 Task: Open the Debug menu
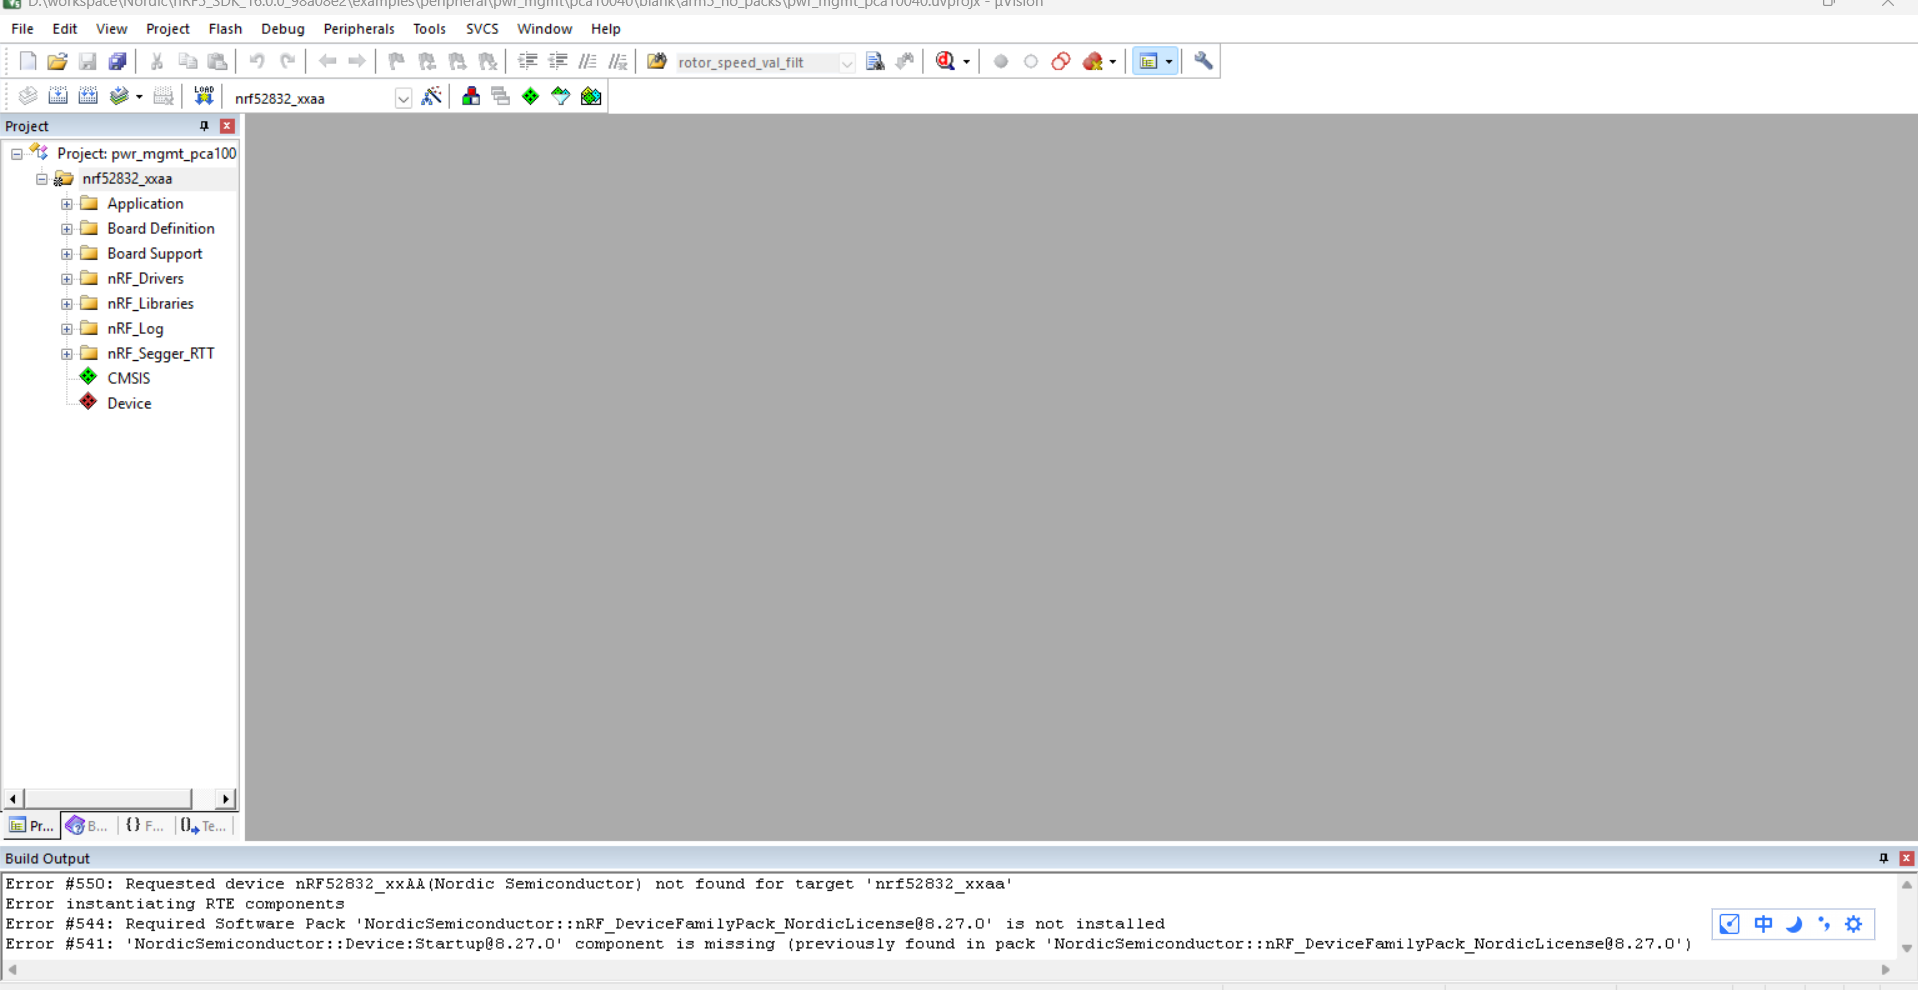(x=283, y=29)
